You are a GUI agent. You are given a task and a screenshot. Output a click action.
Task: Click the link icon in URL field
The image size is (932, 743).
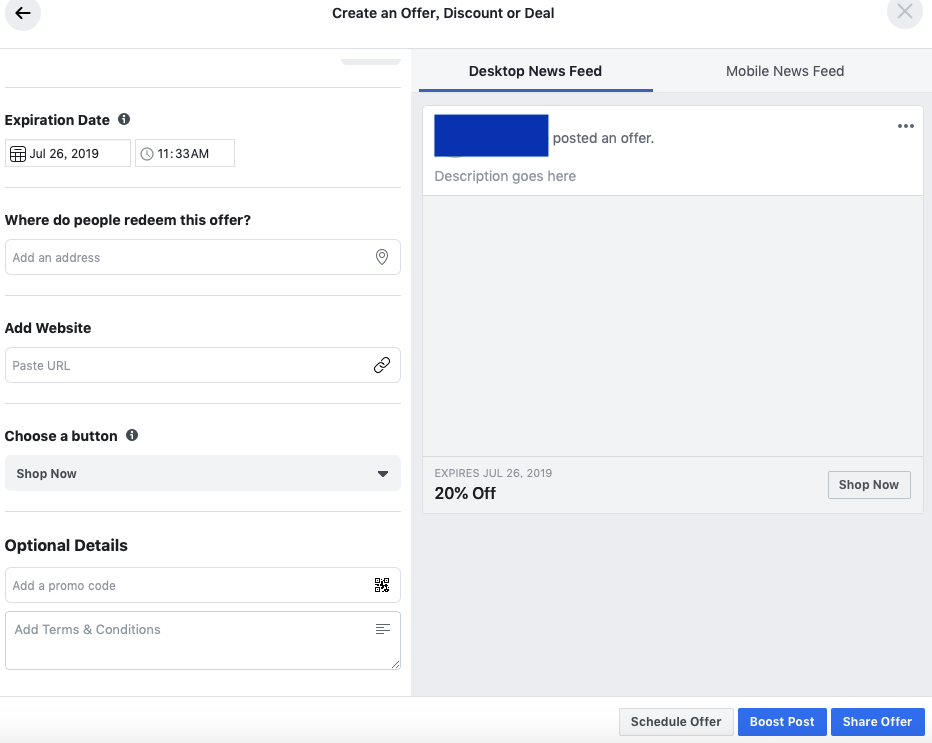[x=382, y=365]
